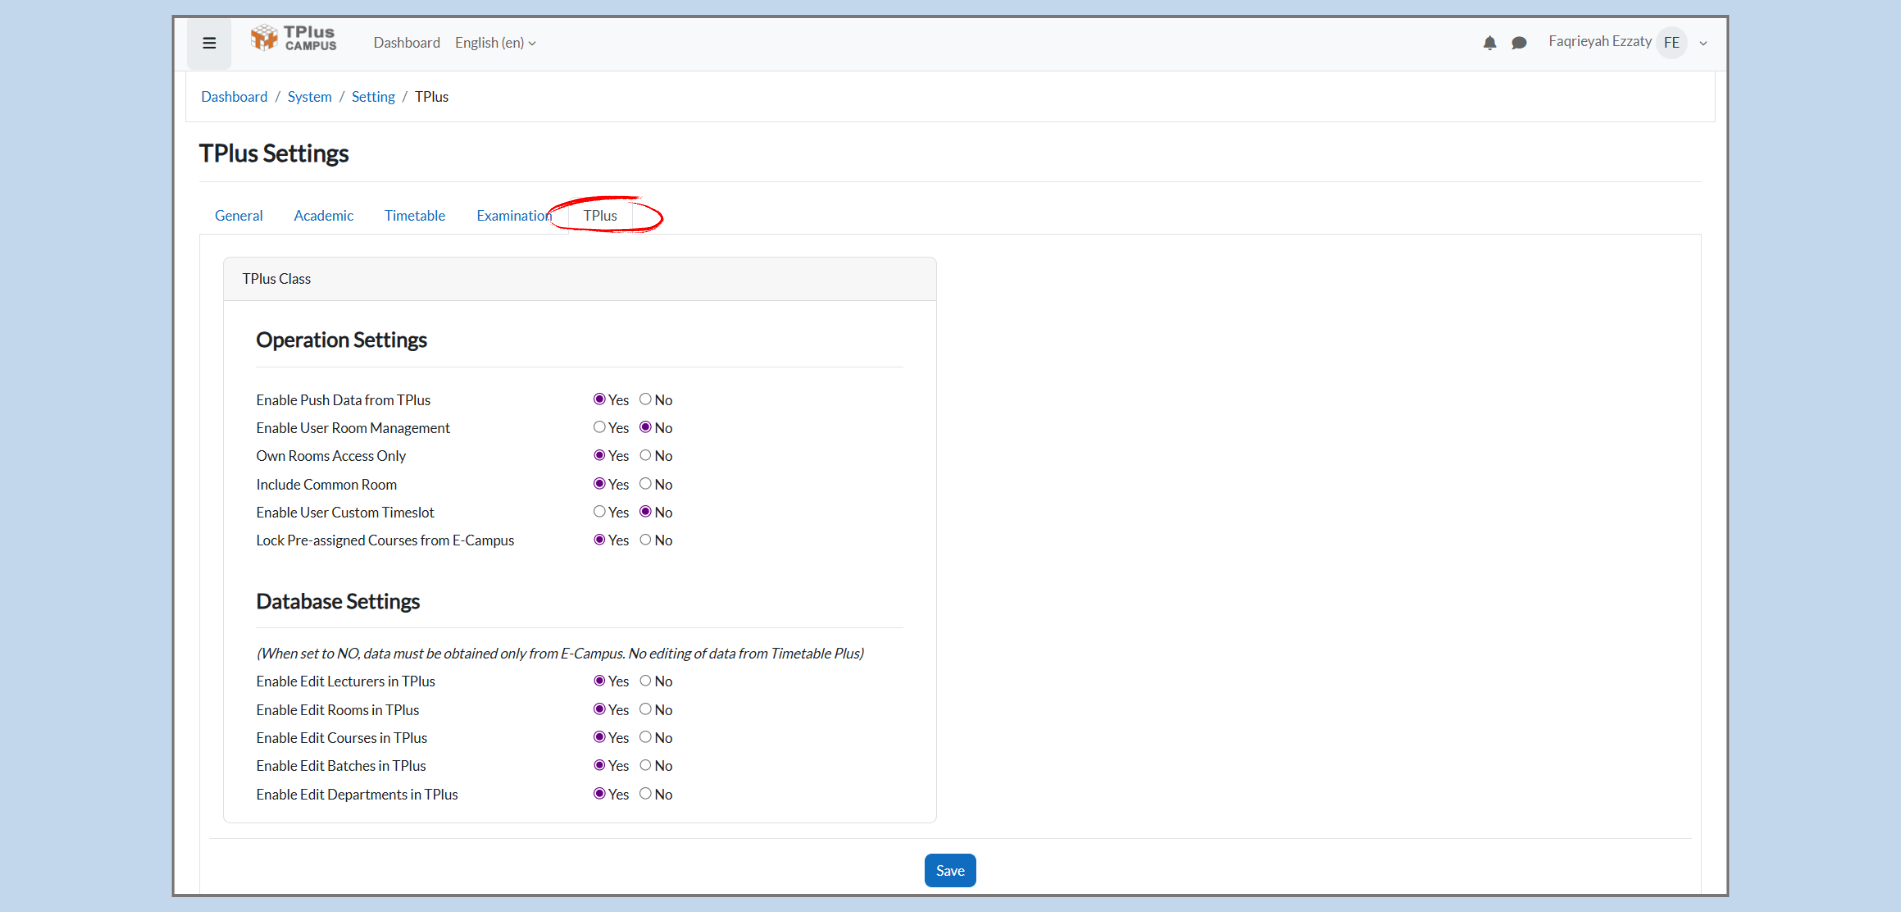Switch to the General tab
This screenshot has height=912, width=1901.
(x=239, y=216)
